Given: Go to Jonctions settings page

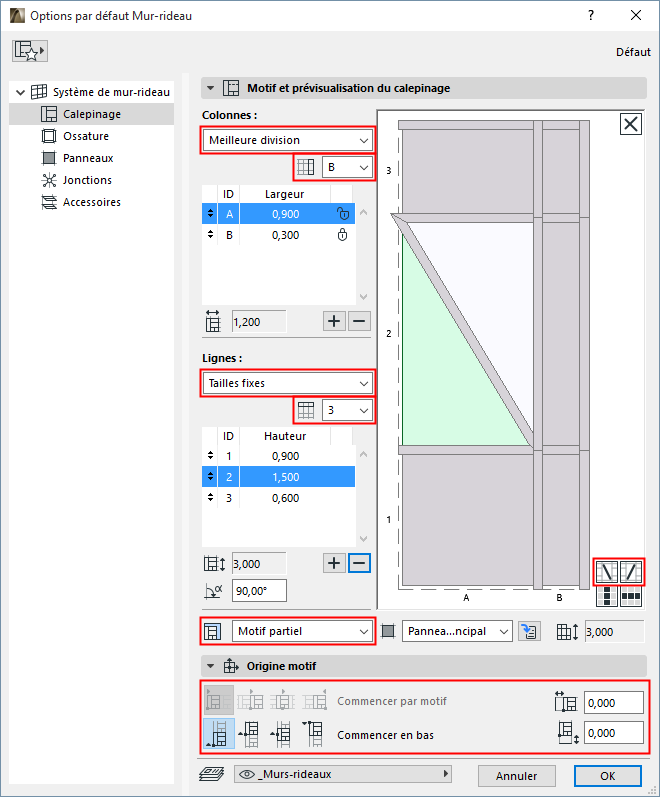Looking at the screenshot, I should coord(87,180).
